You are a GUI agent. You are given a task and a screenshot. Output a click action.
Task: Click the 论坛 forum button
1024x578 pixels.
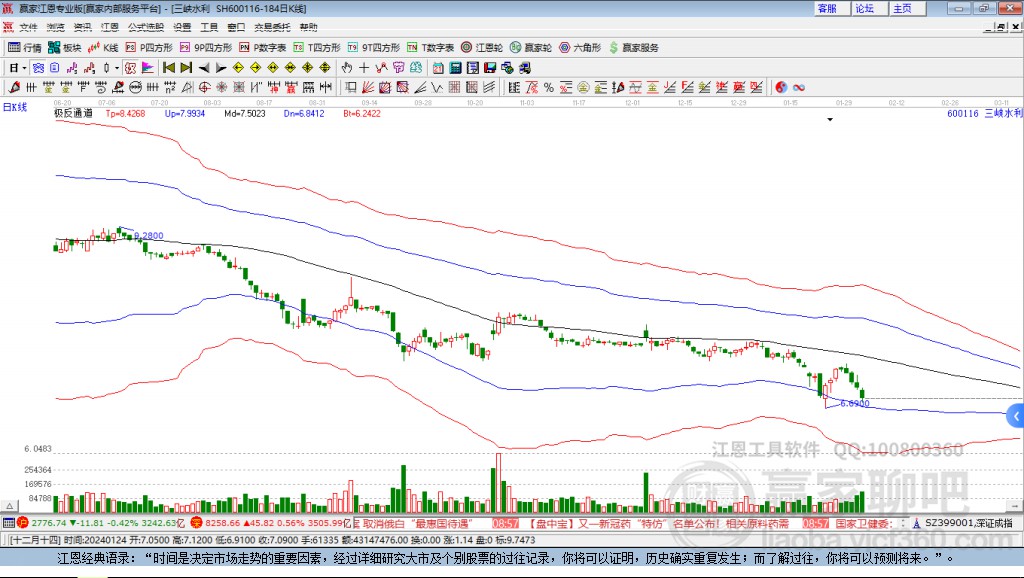[869, 8]
